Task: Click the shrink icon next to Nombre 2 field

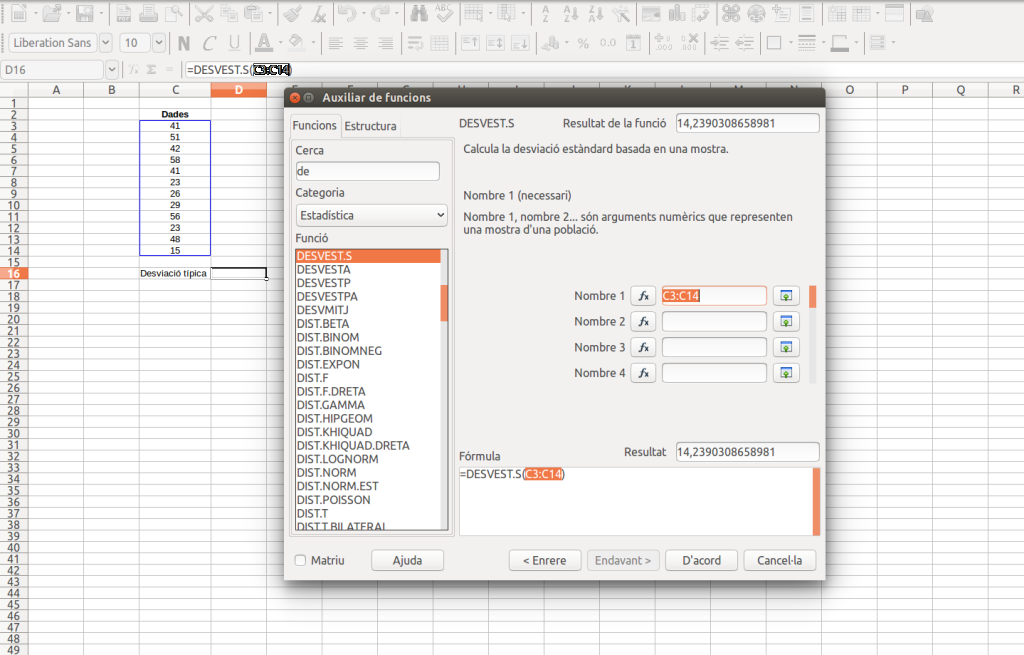Action: [x=787, y=322]
